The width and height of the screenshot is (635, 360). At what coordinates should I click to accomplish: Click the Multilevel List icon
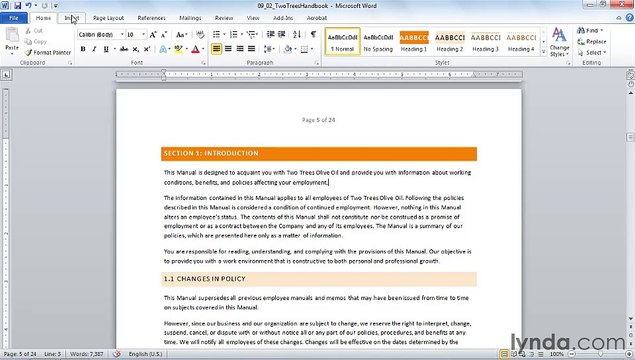(251, 35)
